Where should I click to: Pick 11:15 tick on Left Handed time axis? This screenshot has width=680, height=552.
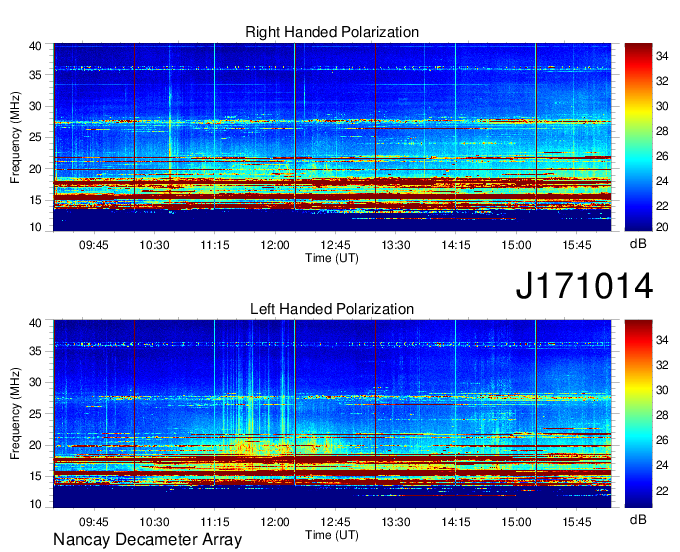(x=214, y=522)
